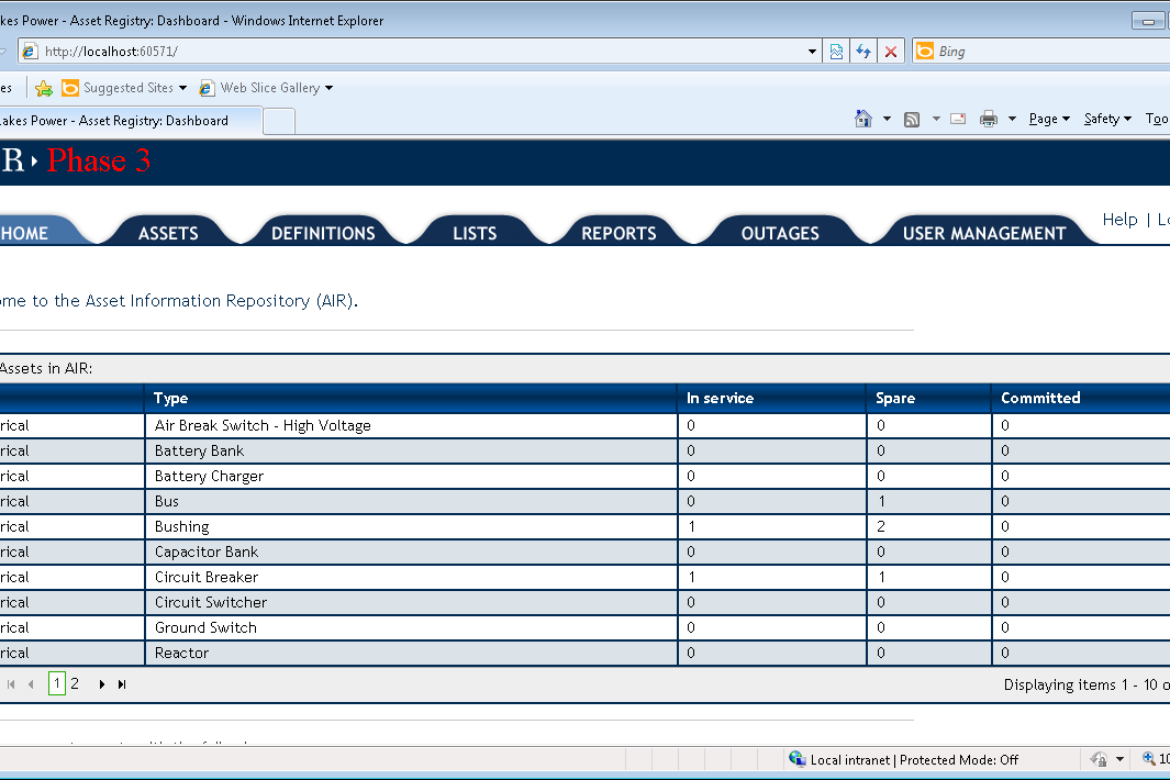Sort by the Type column header
Screen dimensions: 1170x780
(171, 398)
